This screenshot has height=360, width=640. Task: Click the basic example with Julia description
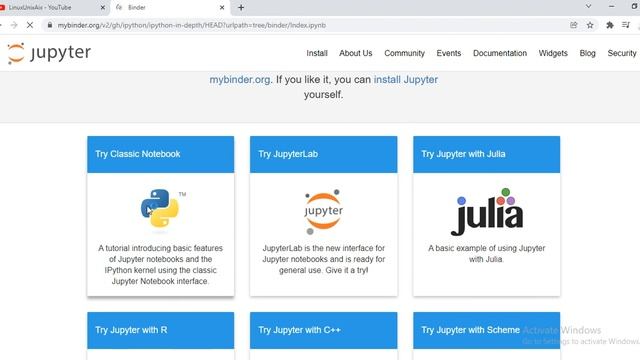[x=487, y=253]
